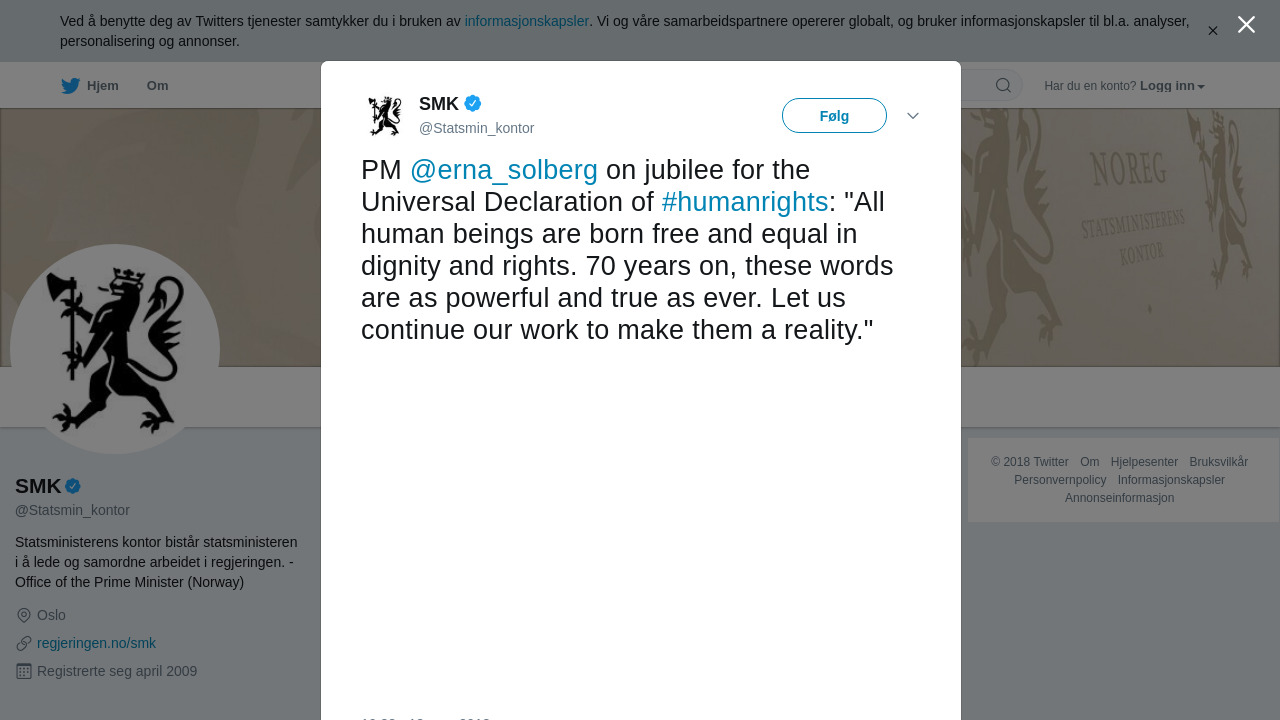The image size is (1280, 720).
Task: Open the informasjonskapsler link in notice
Action: 527,21
